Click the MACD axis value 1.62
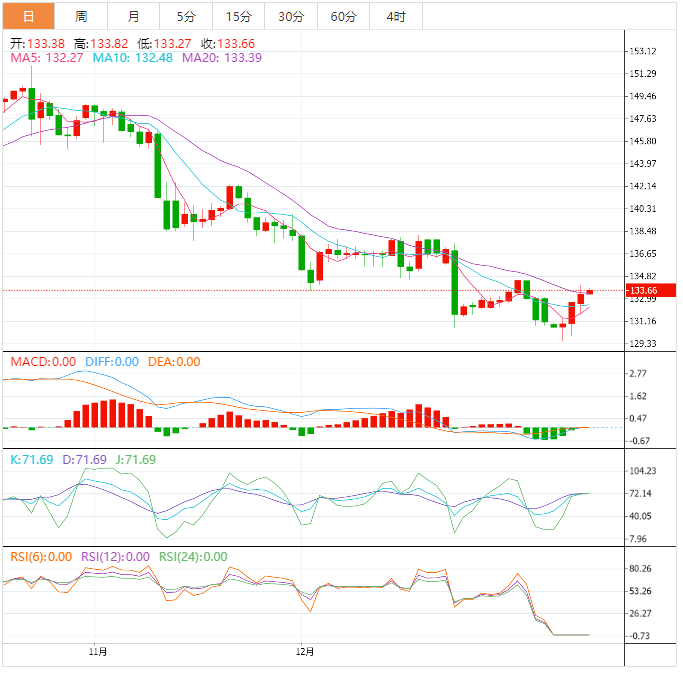Image resolution: width=683 pixels, height=675 pixels. [638, 396]
